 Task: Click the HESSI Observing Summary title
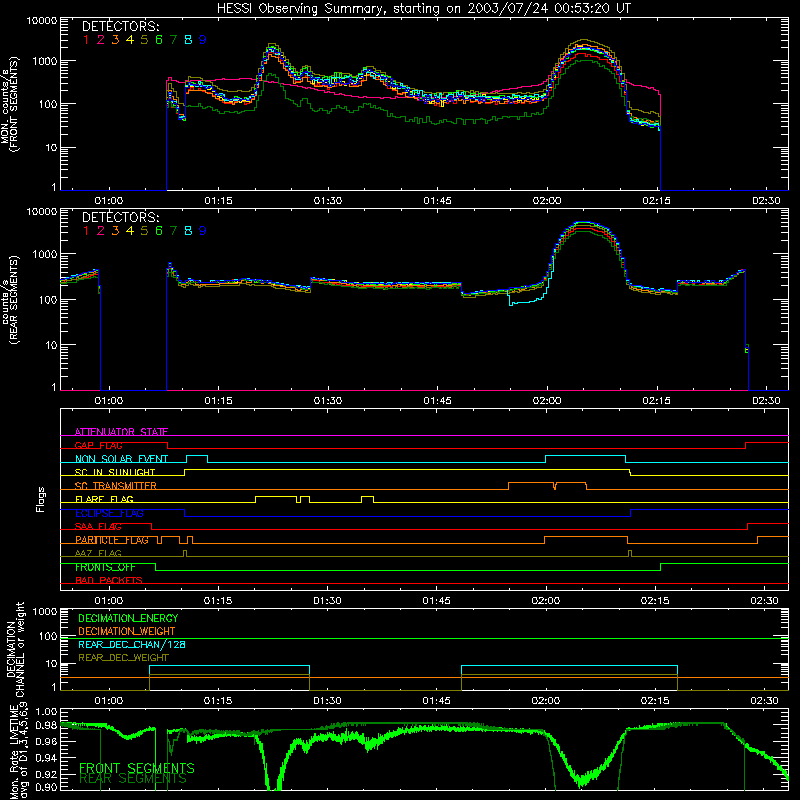tap(424, 8)
